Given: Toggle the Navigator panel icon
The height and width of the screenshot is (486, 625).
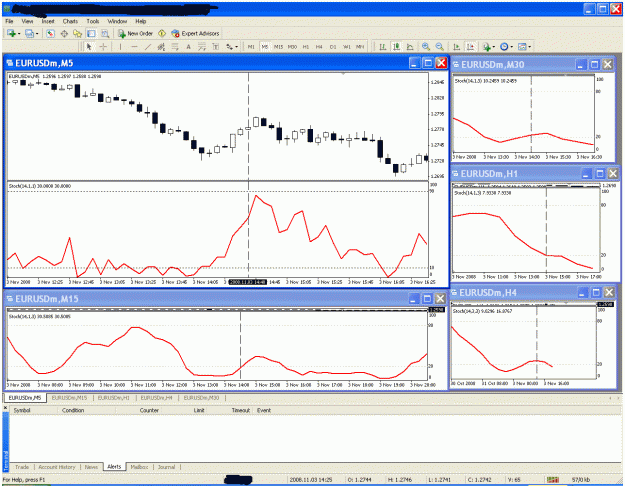Looking at the screenshot, I should [77, 33].
